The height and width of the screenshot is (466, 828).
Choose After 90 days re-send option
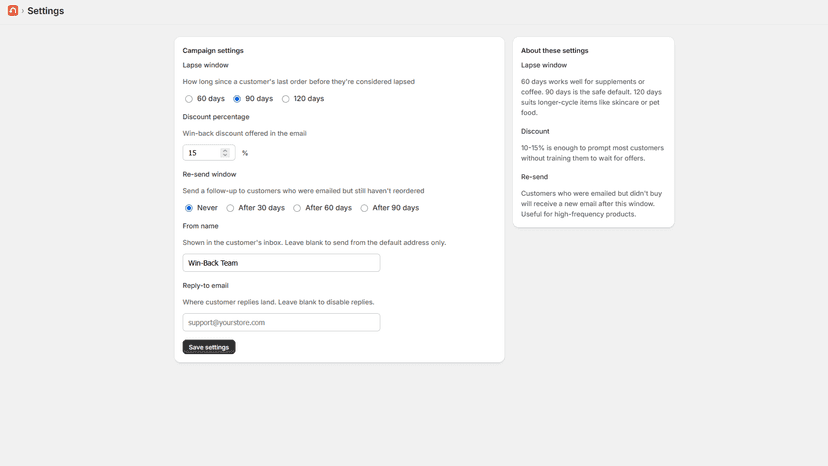click(364, 208)
